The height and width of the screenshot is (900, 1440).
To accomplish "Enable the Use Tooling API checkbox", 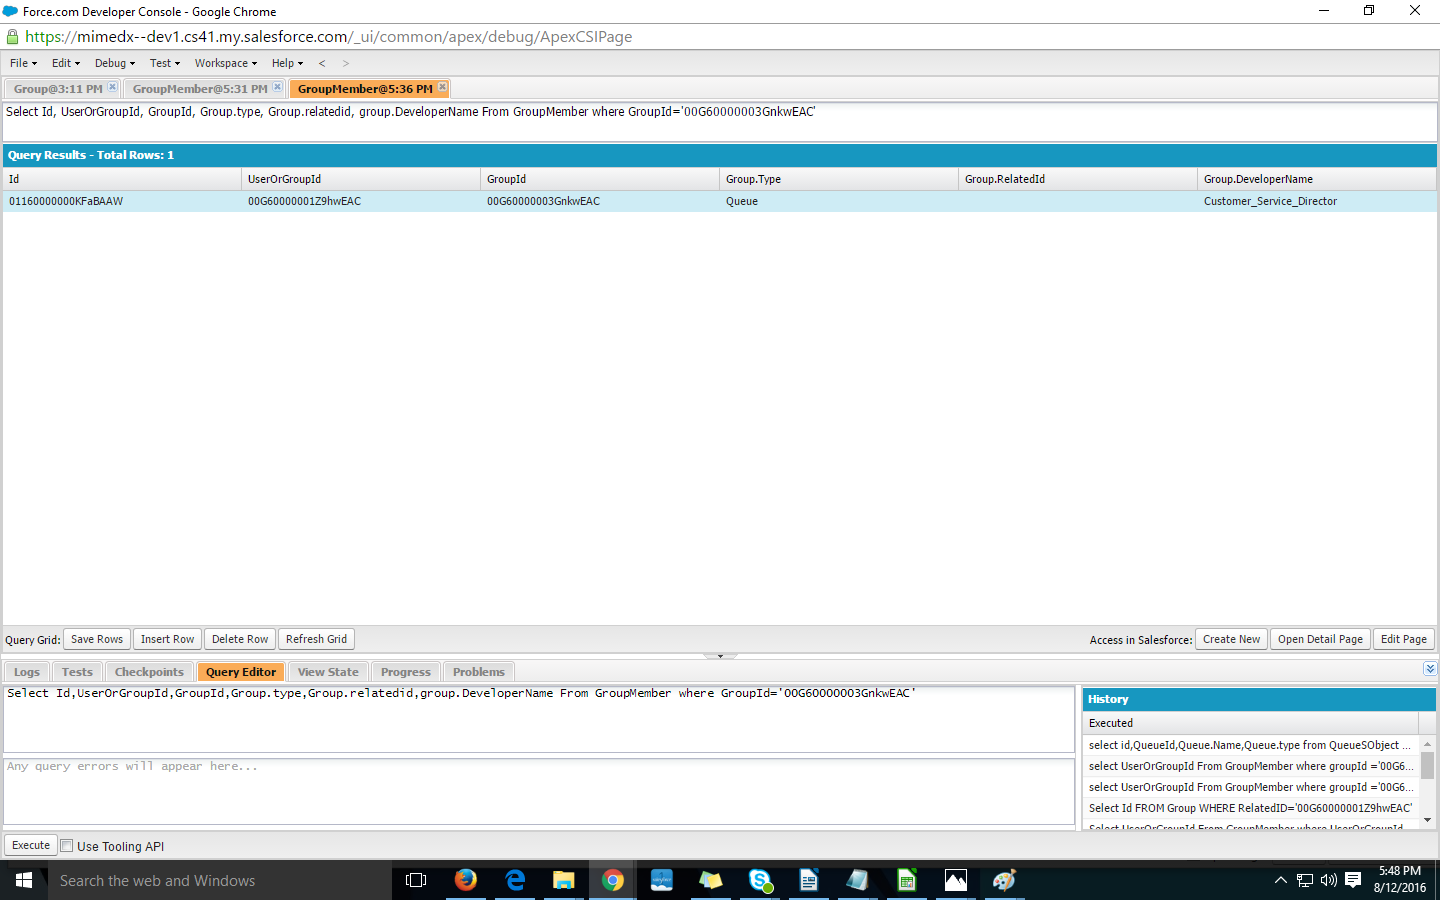I will (x=67, y=846).
